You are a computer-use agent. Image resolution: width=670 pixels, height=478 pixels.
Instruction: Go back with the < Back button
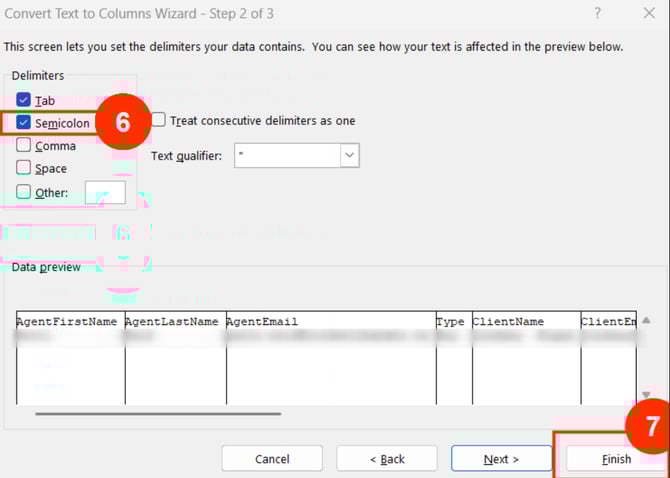386,459
